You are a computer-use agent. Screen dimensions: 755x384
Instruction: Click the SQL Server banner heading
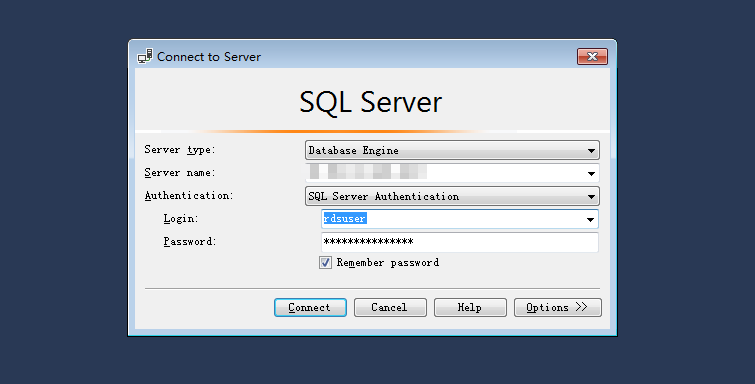(371, 102)
